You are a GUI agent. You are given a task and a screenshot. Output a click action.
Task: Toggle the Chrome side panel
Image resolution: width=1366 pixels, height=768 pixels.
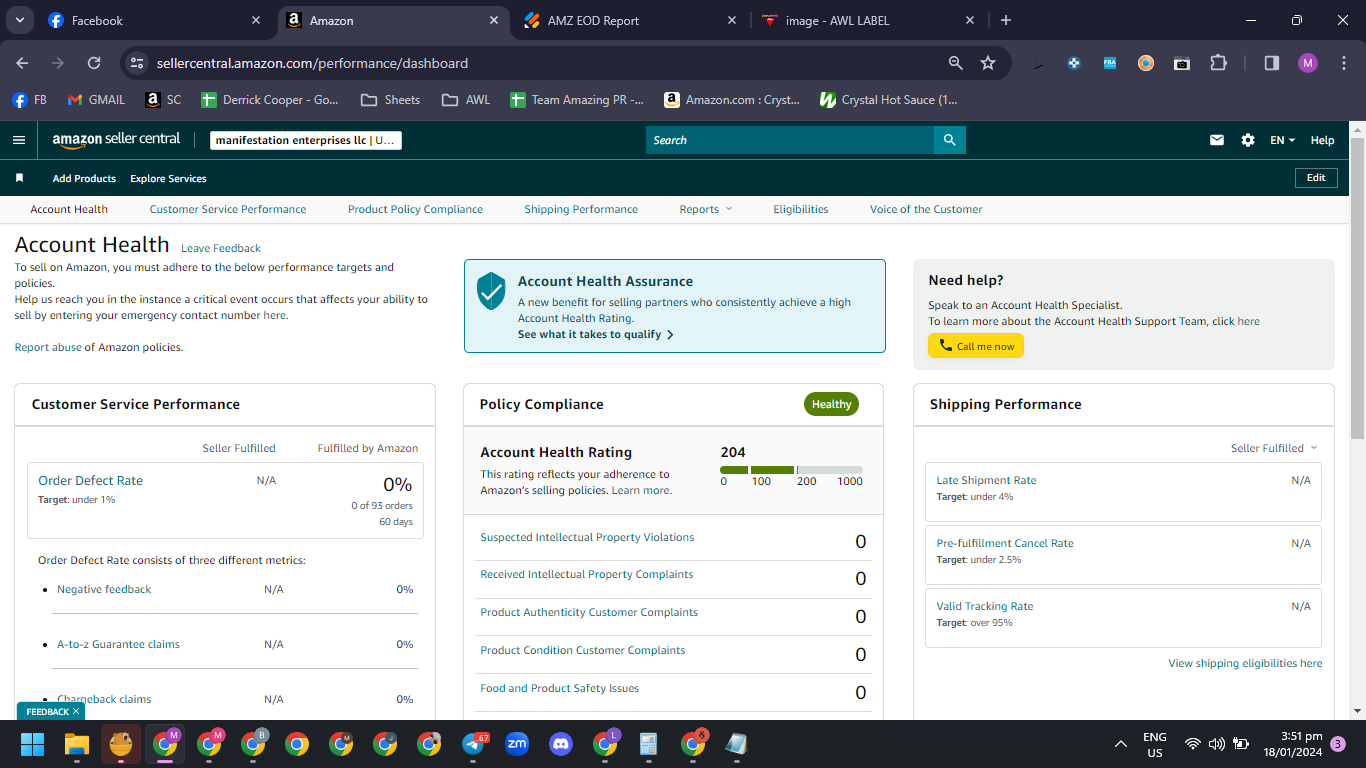1272,63
